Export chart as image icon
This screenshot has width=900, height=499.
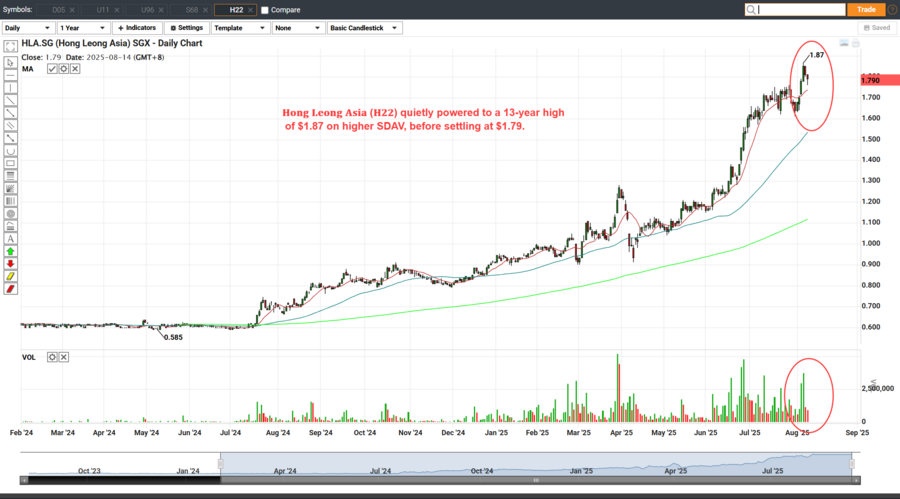coord(844,44)
